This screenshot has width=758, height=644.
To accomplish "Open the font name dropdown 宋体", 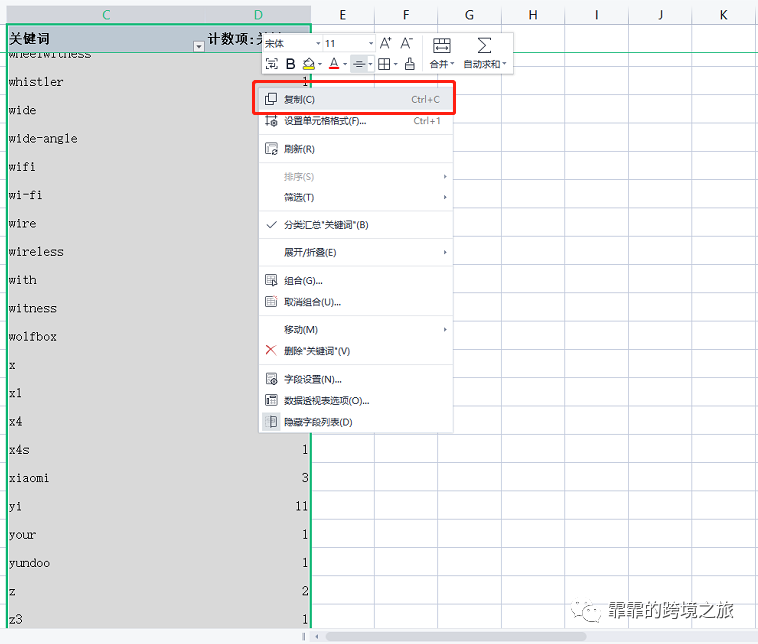I will pos(318,44).
